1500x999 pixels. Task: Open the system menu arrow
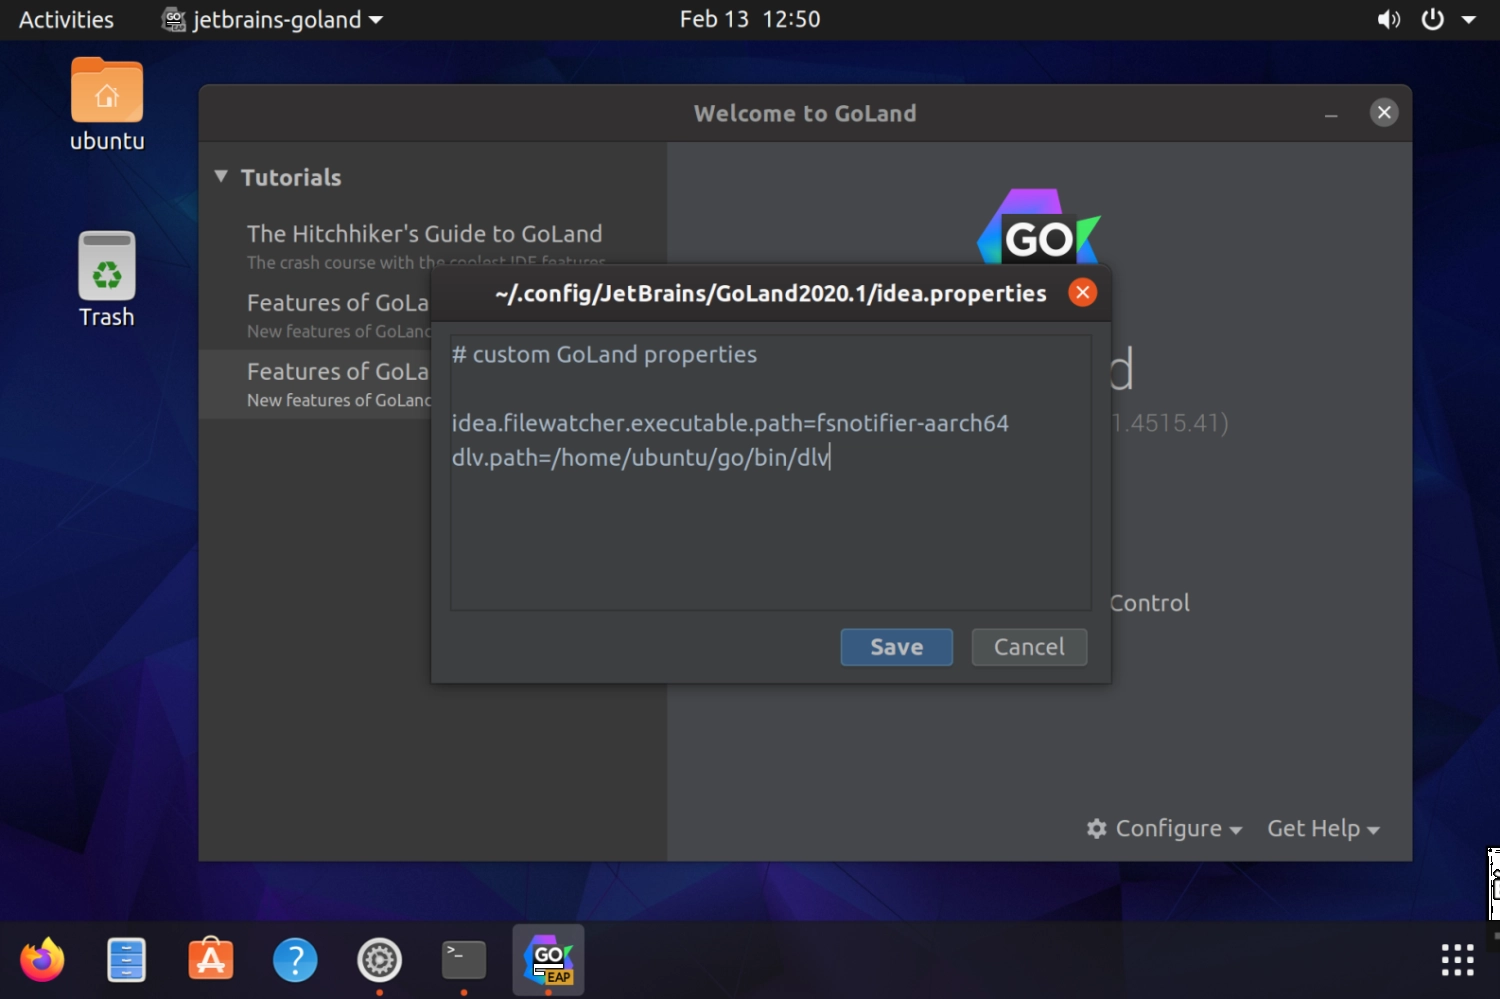pos(1468,19)
